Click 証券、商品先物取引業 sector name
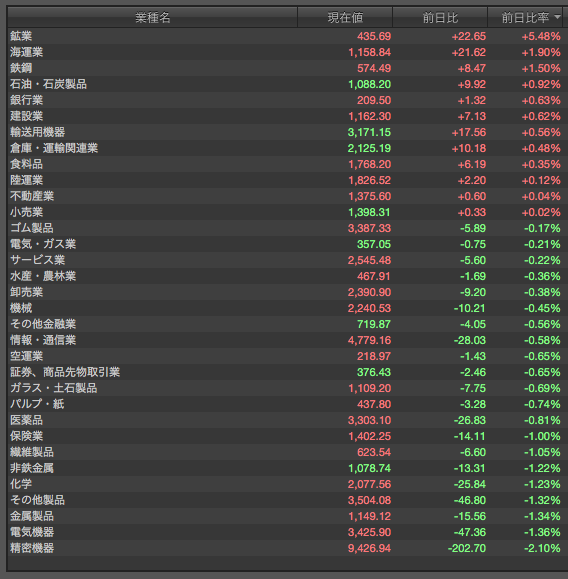568x579 pixels. coord(65,372)
